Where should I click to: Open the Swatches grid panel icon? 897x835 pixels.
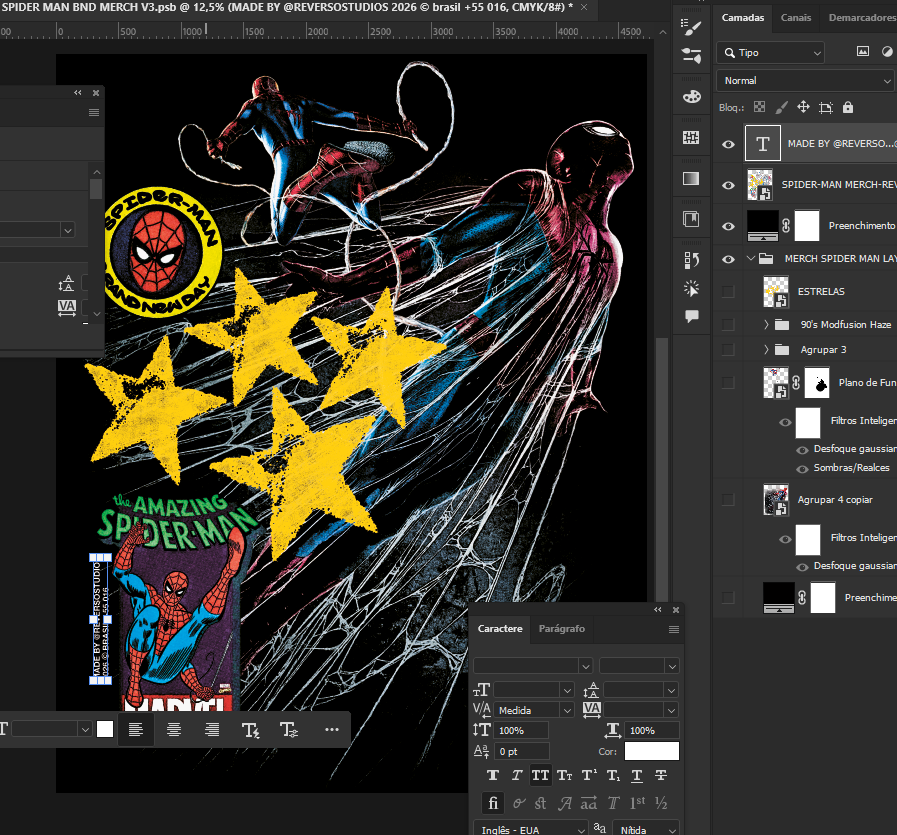click(691, 137)
